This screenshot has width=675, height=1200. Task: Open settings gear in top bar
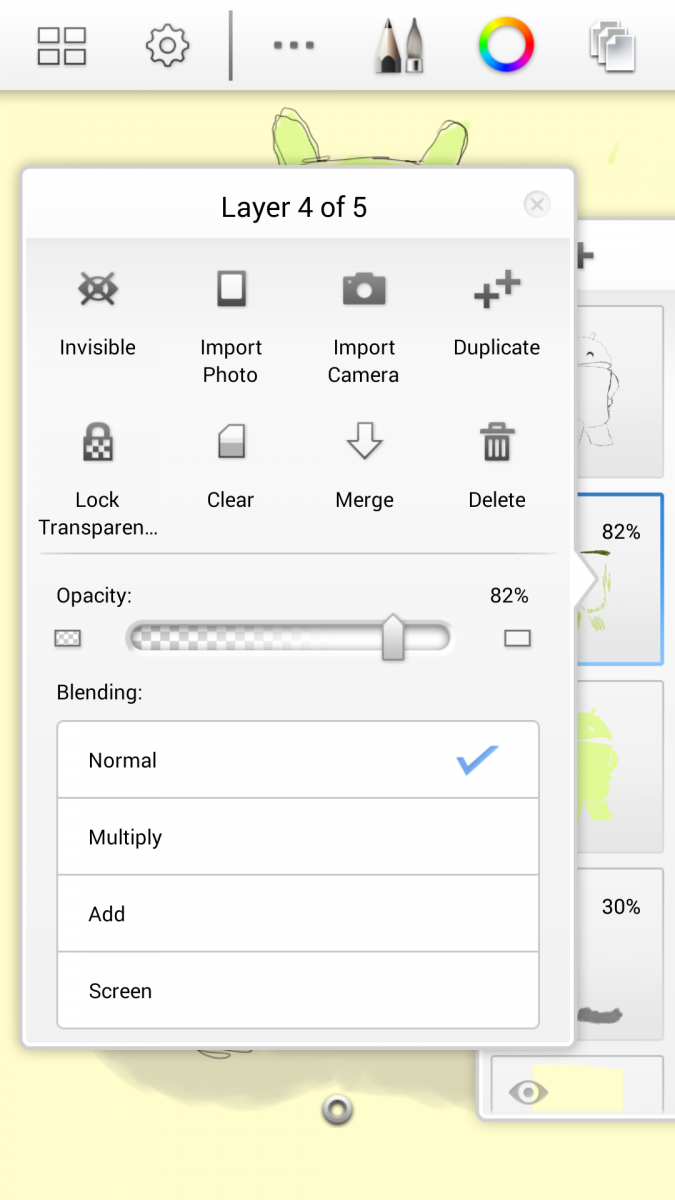tap(167, 46)
